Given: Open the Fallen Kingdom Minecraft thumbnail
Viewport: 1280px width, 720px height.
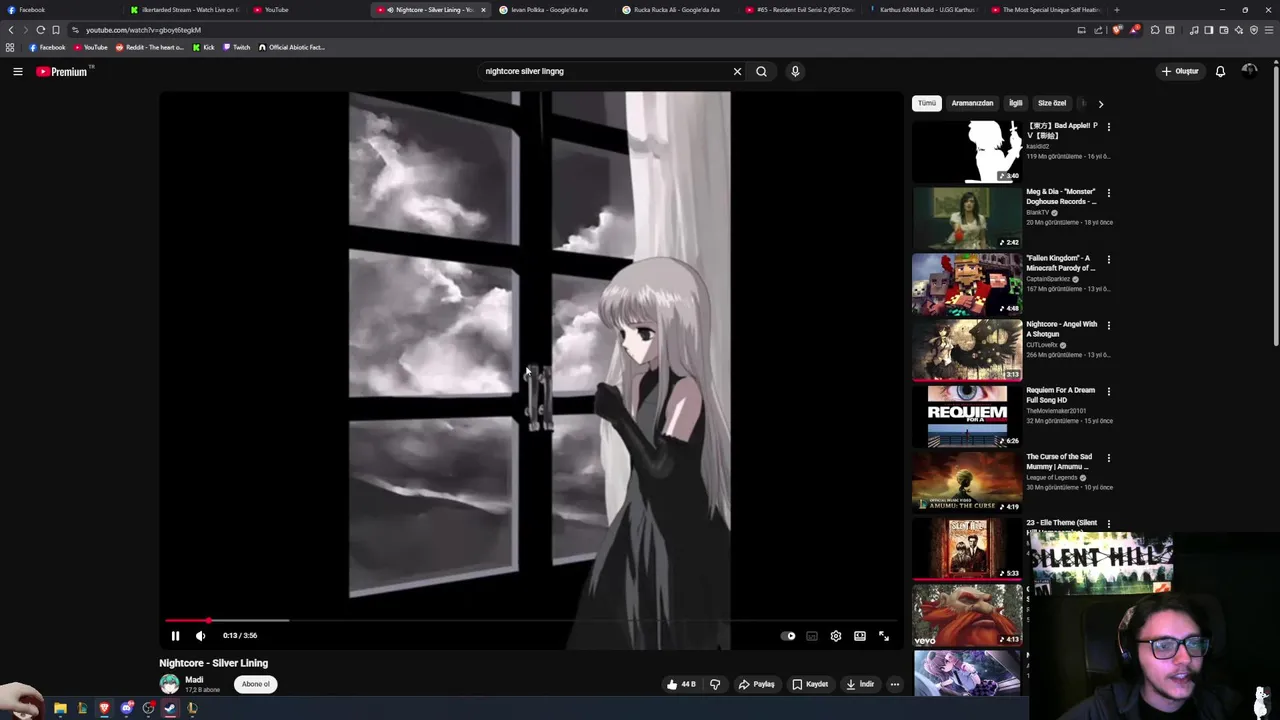Looking at the screenshot, I should 967,284.
